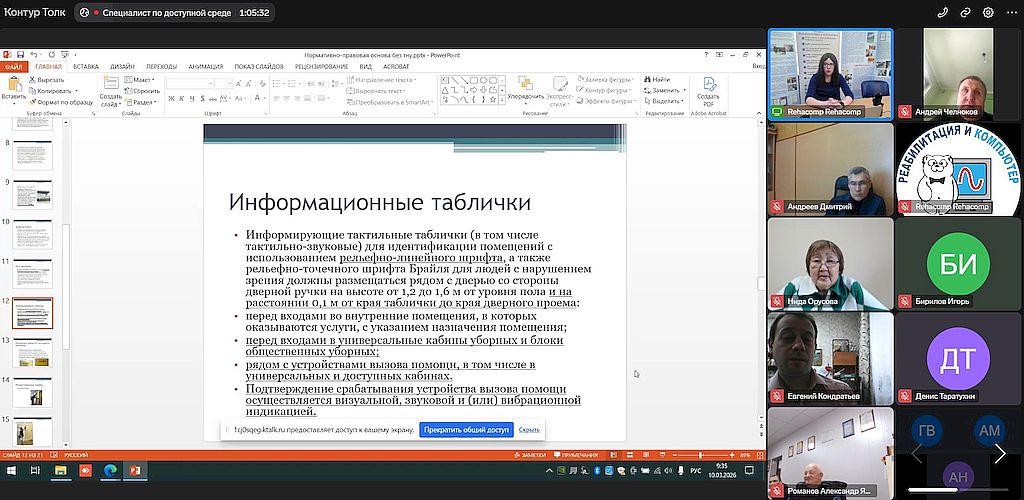Toggle the Заметки notes pane
Image resolution: width=1024 pixels, height=500 pixels.
tap(533, 454)
